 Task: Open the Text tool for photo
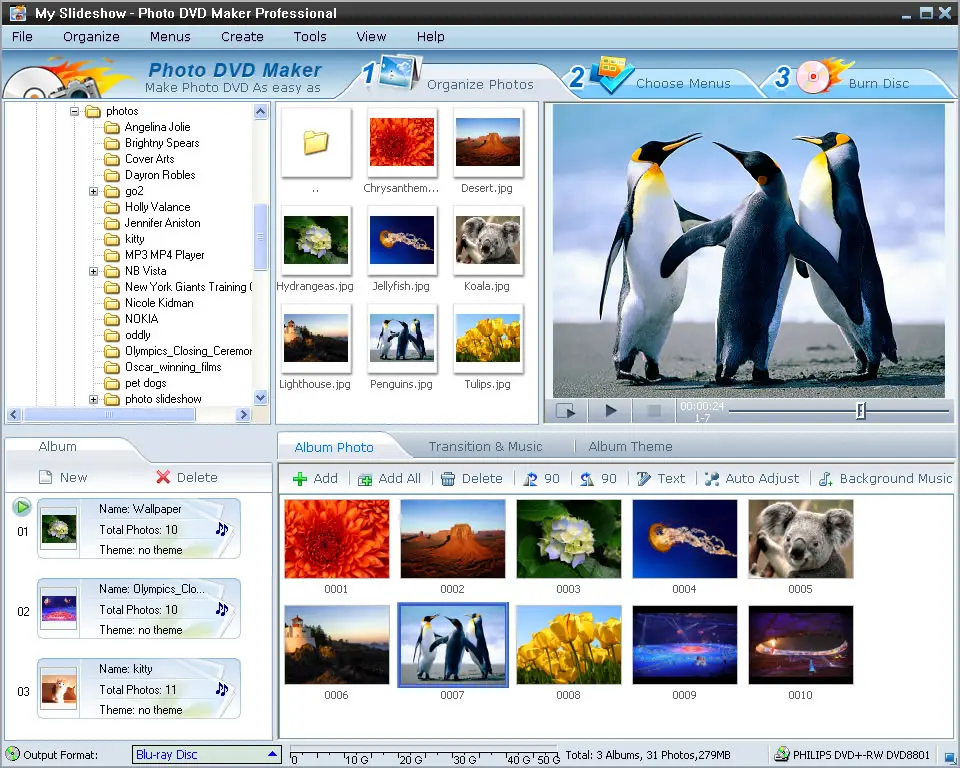(x=644, y=479)
